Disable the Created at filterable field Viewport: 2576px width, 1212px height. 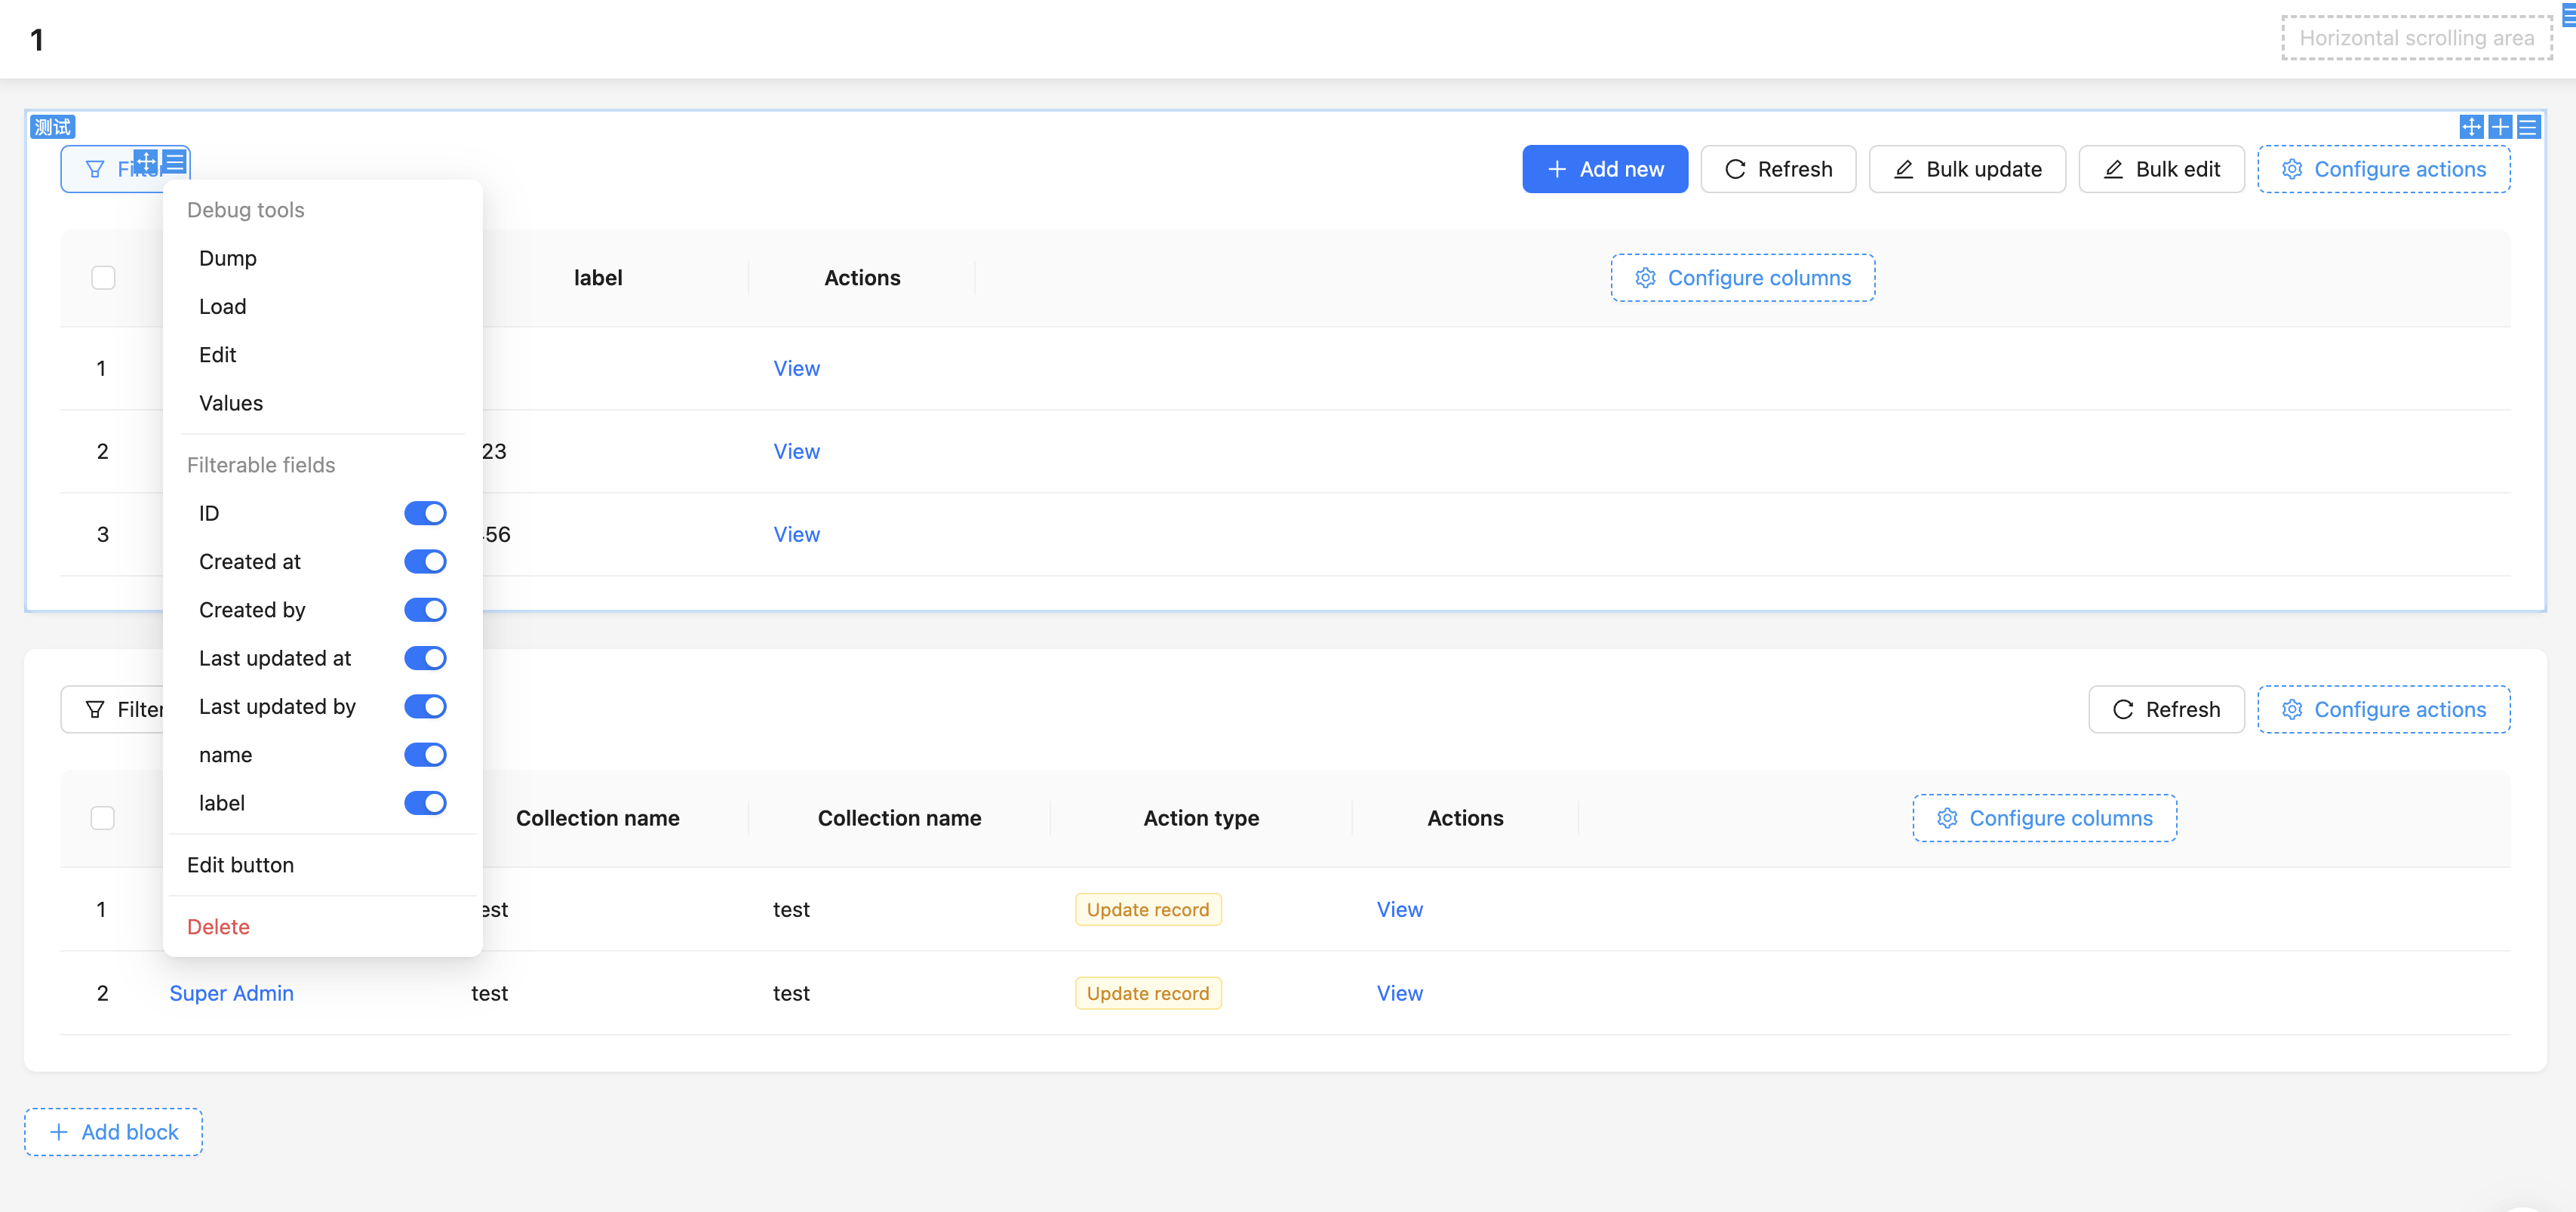coord(425,561)
